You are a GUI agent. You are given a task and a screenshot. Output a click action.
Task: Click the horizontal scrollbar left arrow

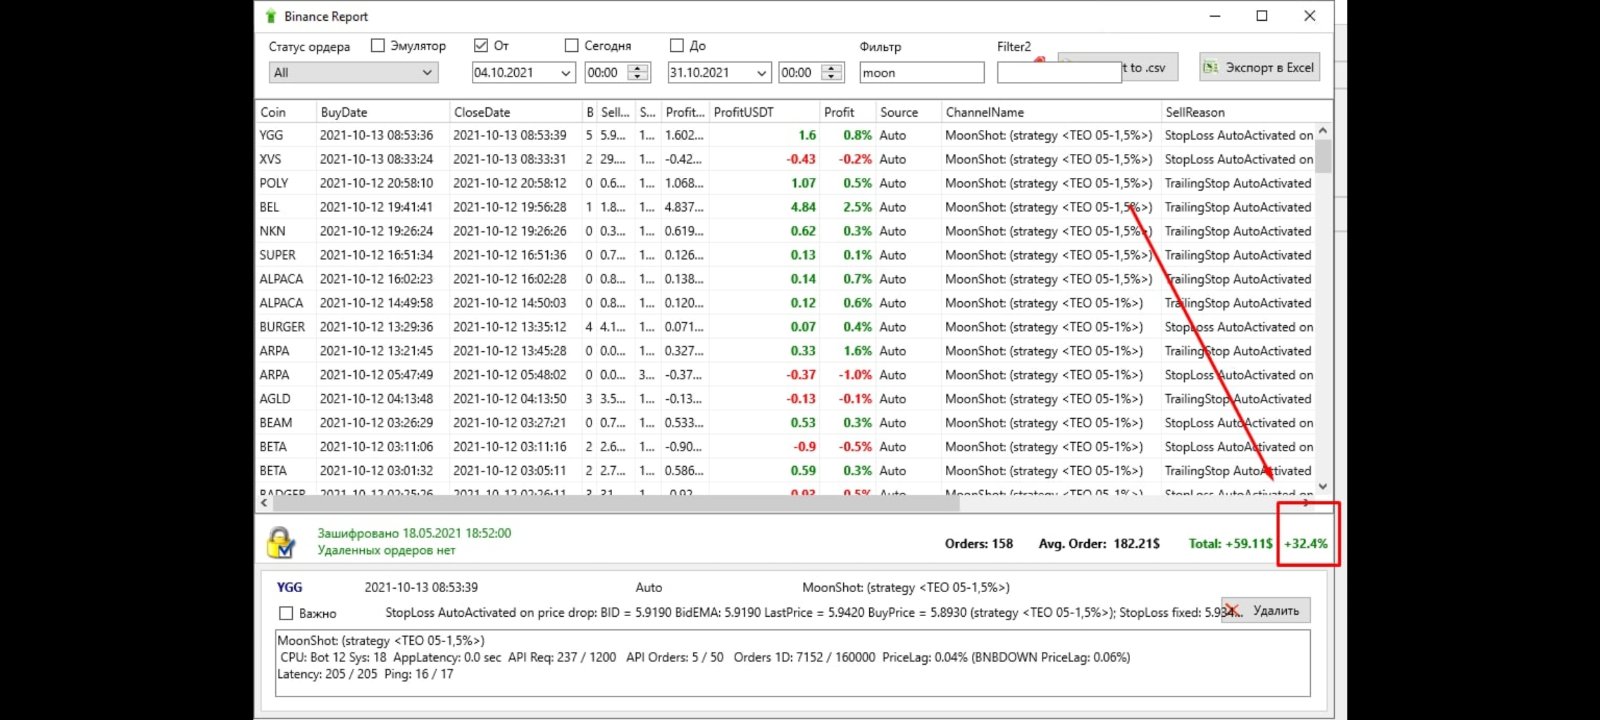point(264,503)
